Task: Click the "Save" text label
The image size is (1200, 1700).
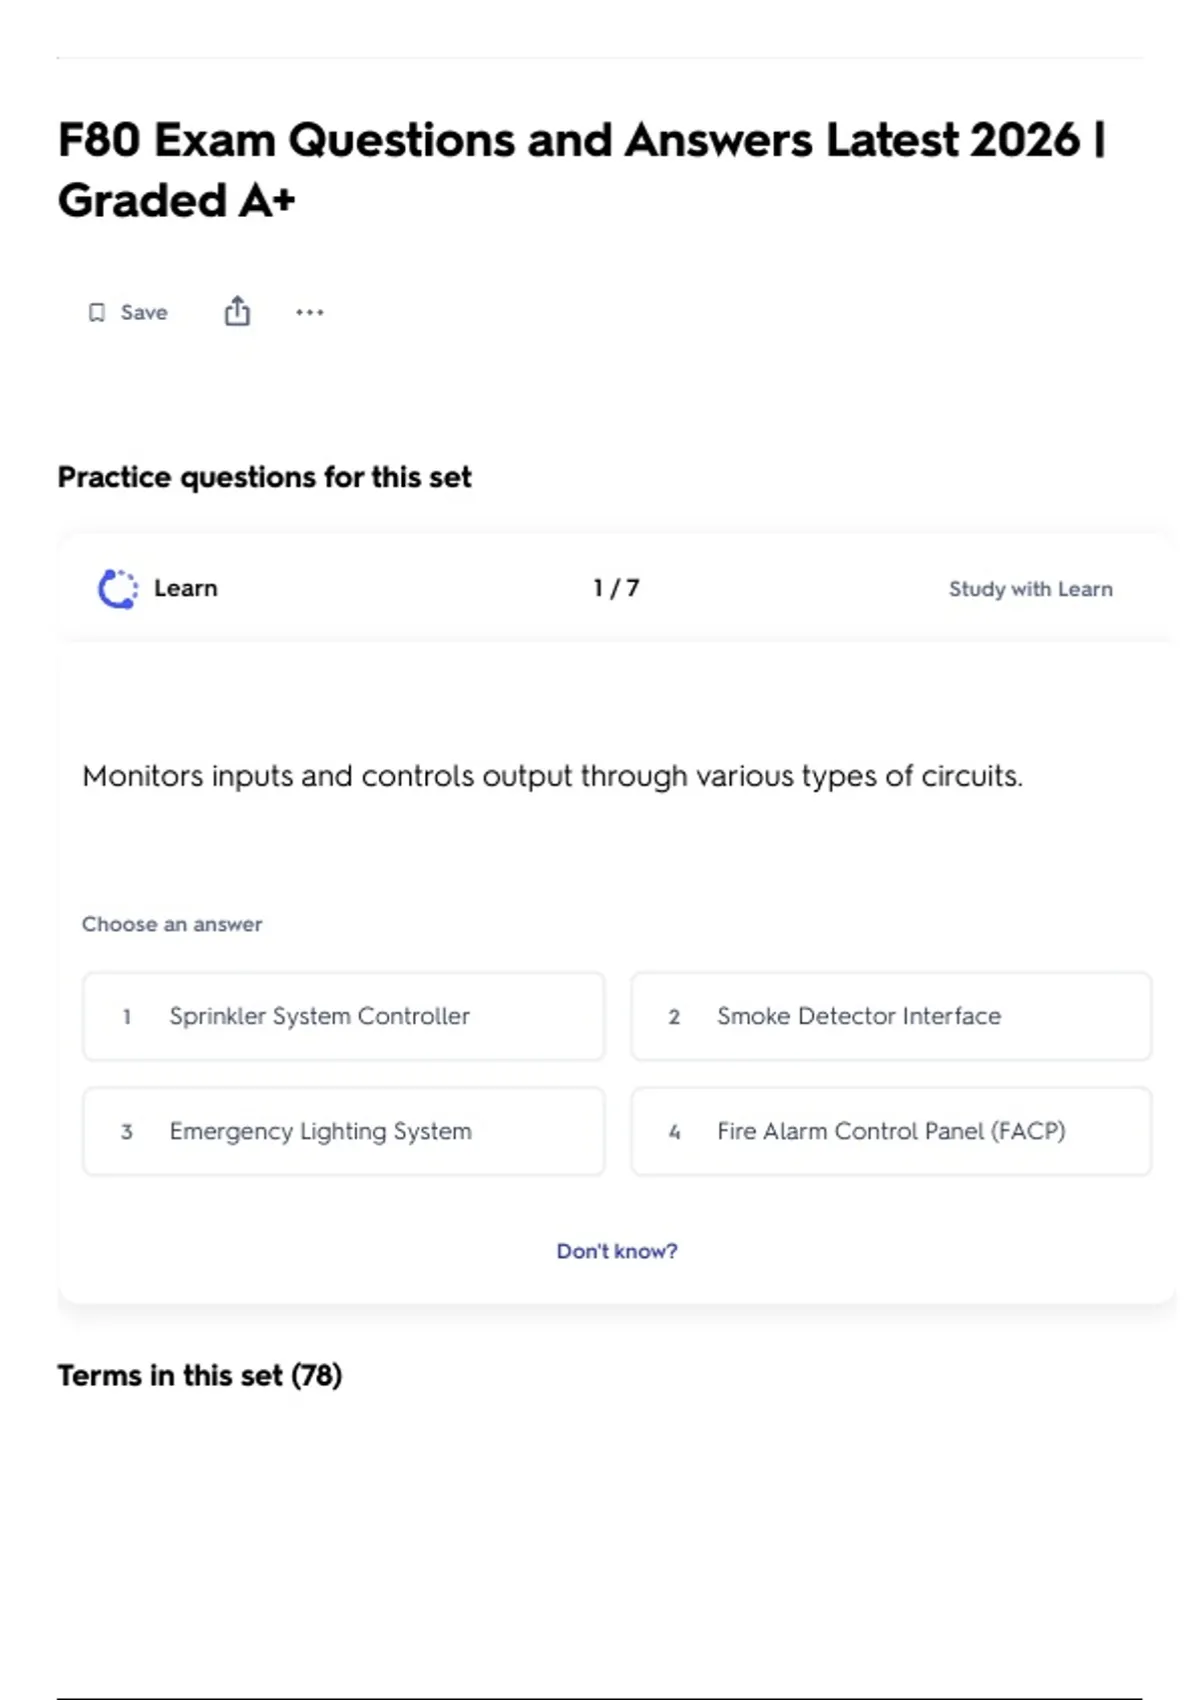Action: (144, 313)
